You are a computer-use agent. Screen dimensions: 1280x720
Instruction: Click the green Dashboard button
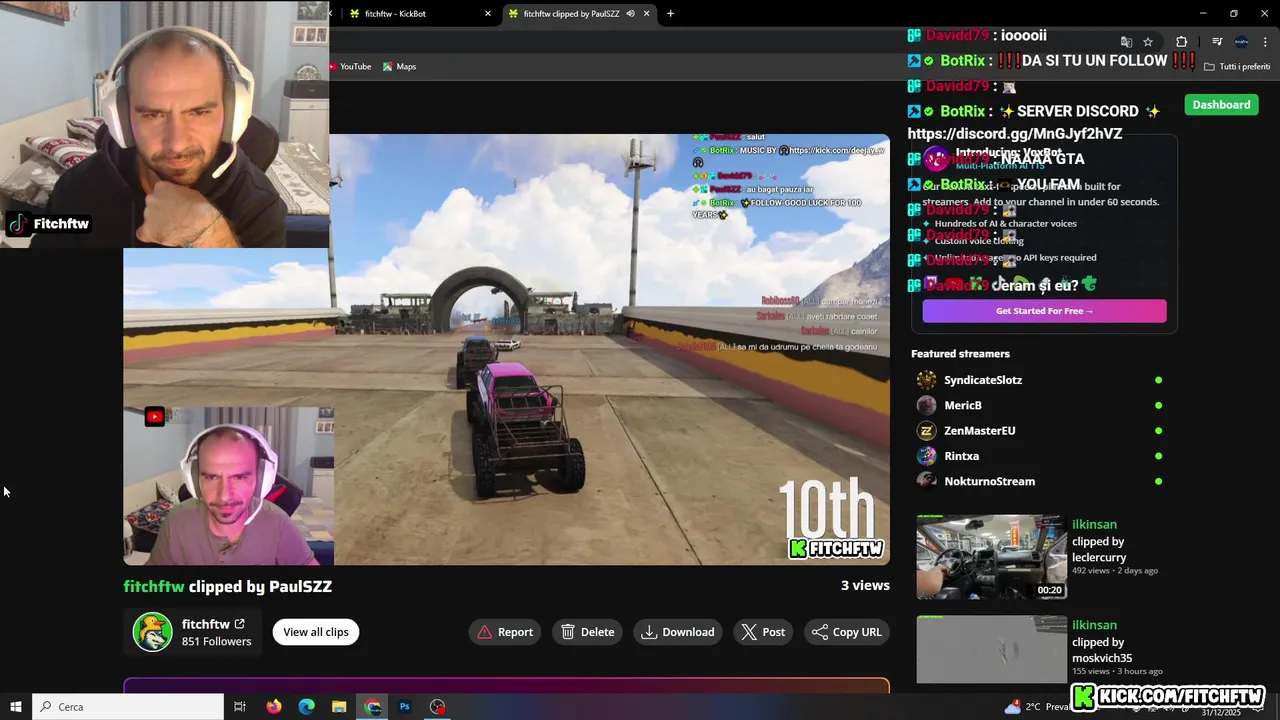coord(1221,105)
